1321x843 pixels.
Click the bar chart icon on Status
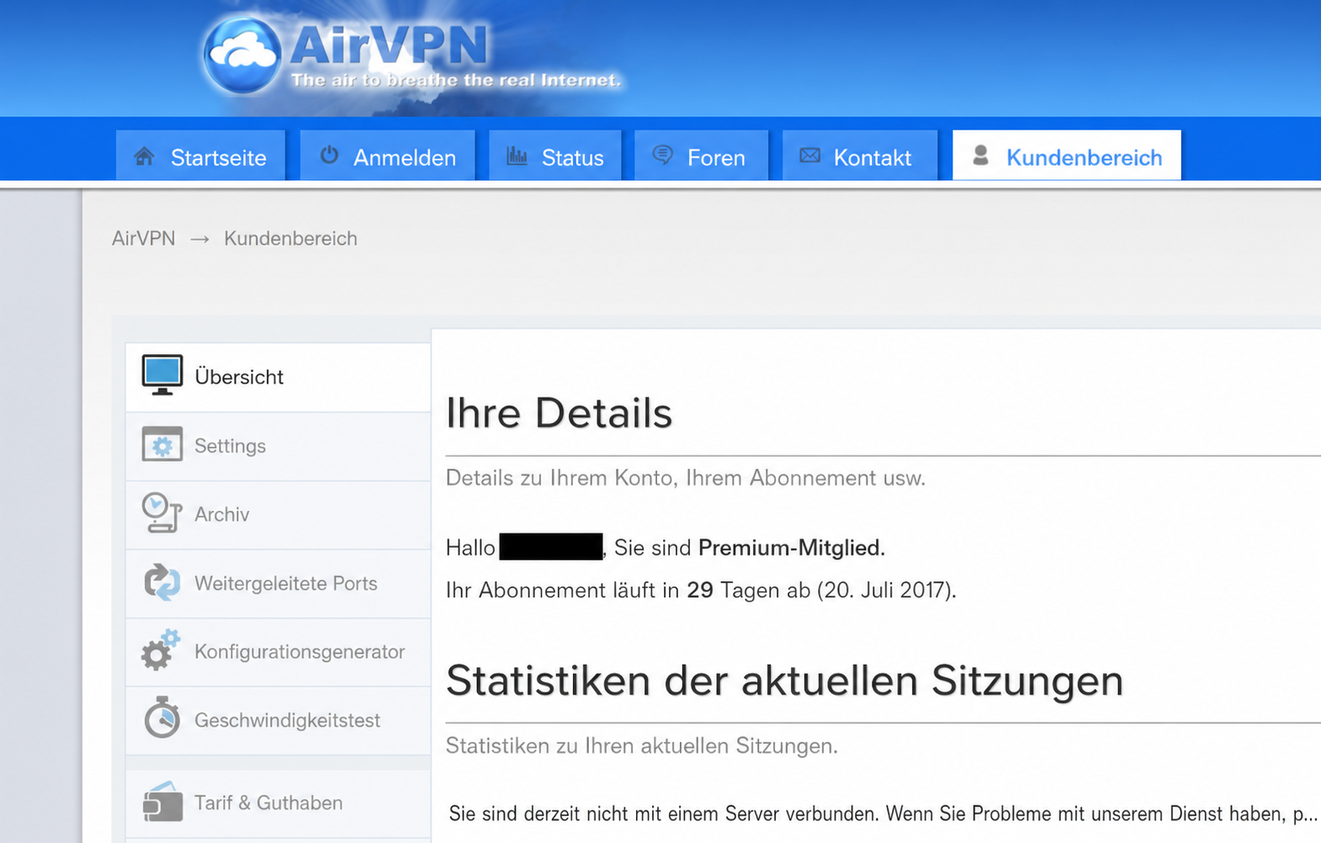click(517, 156)
